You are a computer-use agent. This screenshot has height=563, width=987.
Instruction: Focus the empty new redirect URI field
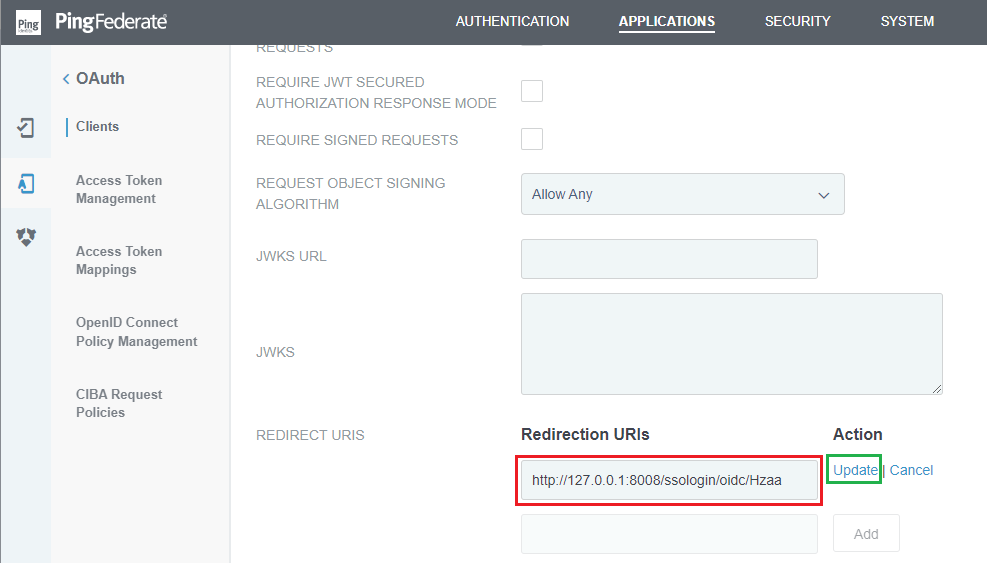[x=669, y=533]
